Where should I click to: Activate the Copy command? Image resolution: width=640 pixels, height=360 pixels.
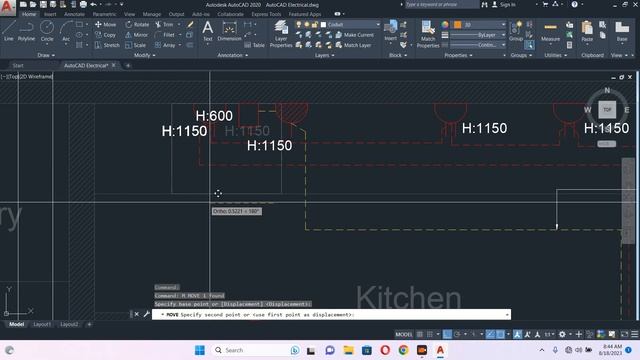(106, 35)
